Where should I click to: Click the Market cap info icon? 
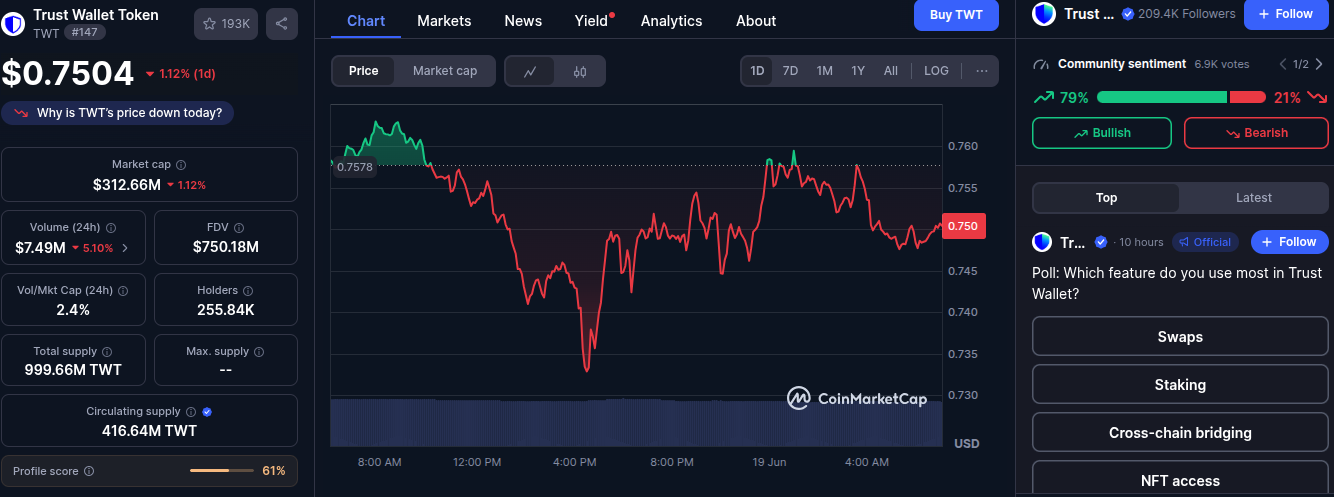click(x=181, y=165)
